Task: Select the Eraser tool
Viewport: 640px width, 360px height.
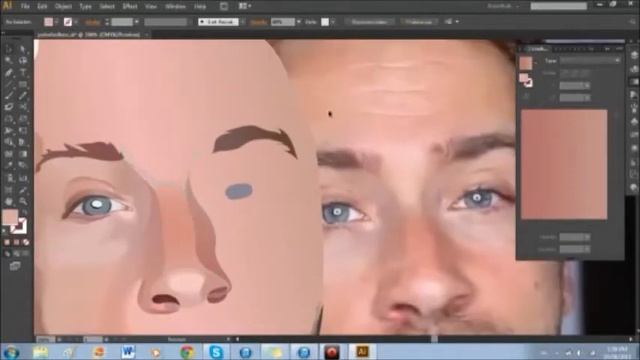Action: (x=23, y=107)
